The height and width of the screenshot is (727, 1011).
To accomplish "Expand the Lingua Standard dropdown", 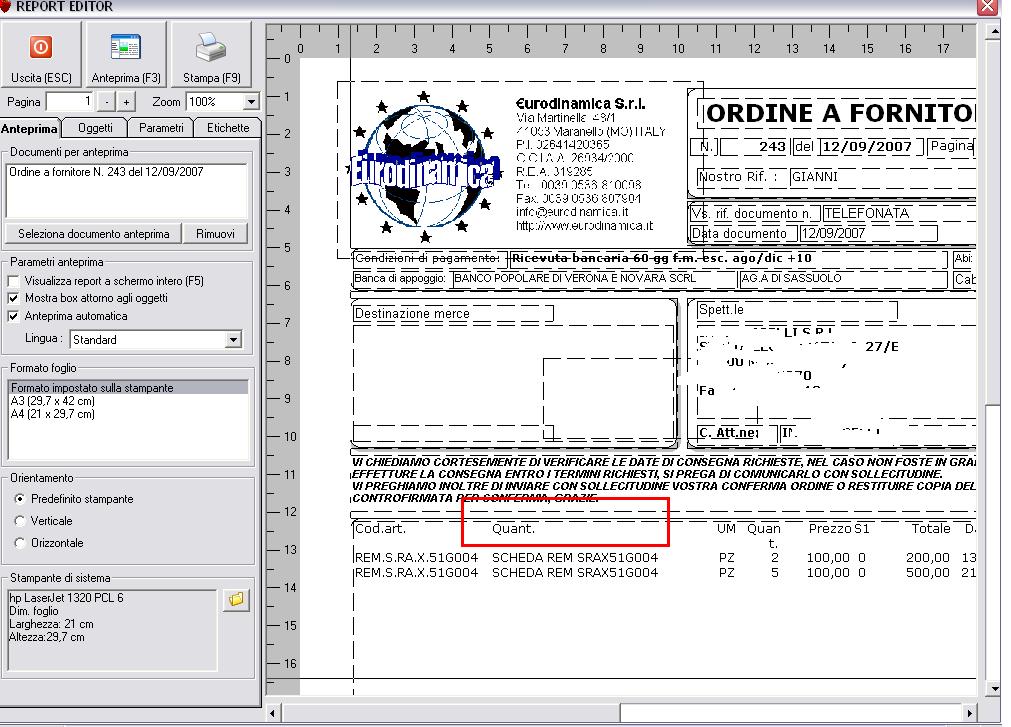I will coord(234,340).
